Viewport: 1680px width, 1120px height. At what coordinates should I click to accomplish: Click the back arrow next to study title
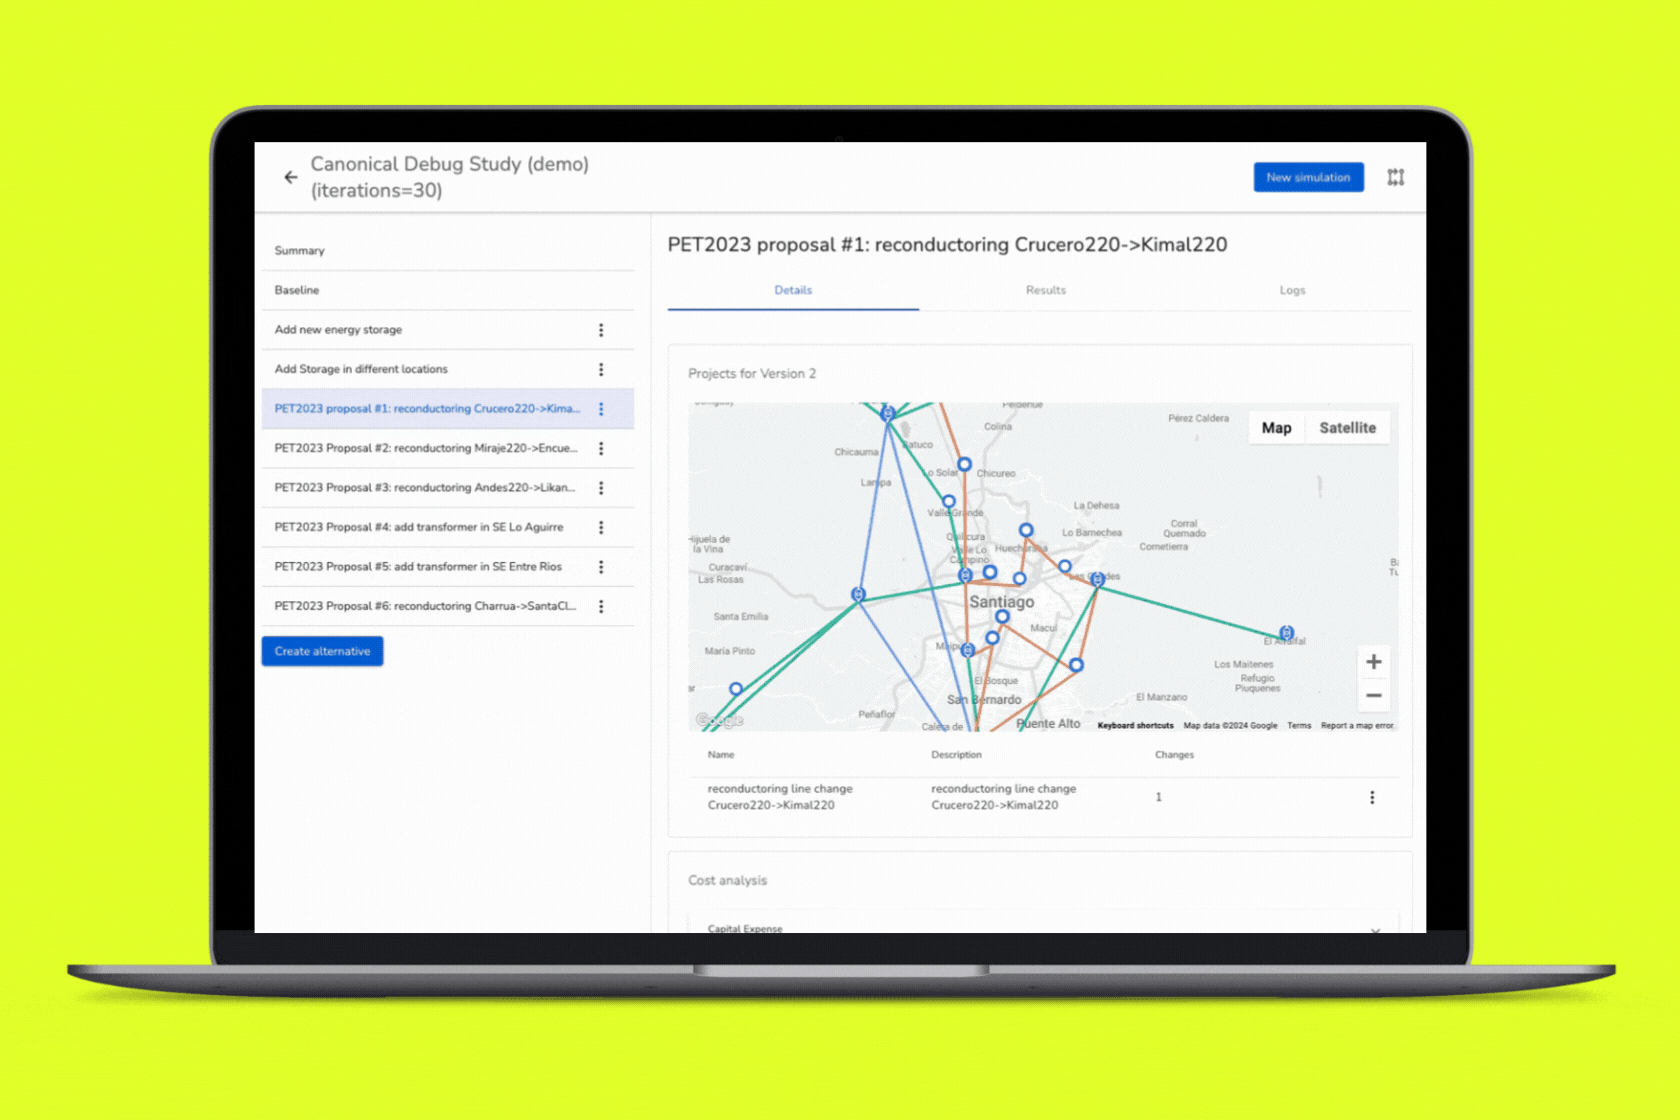291,177
